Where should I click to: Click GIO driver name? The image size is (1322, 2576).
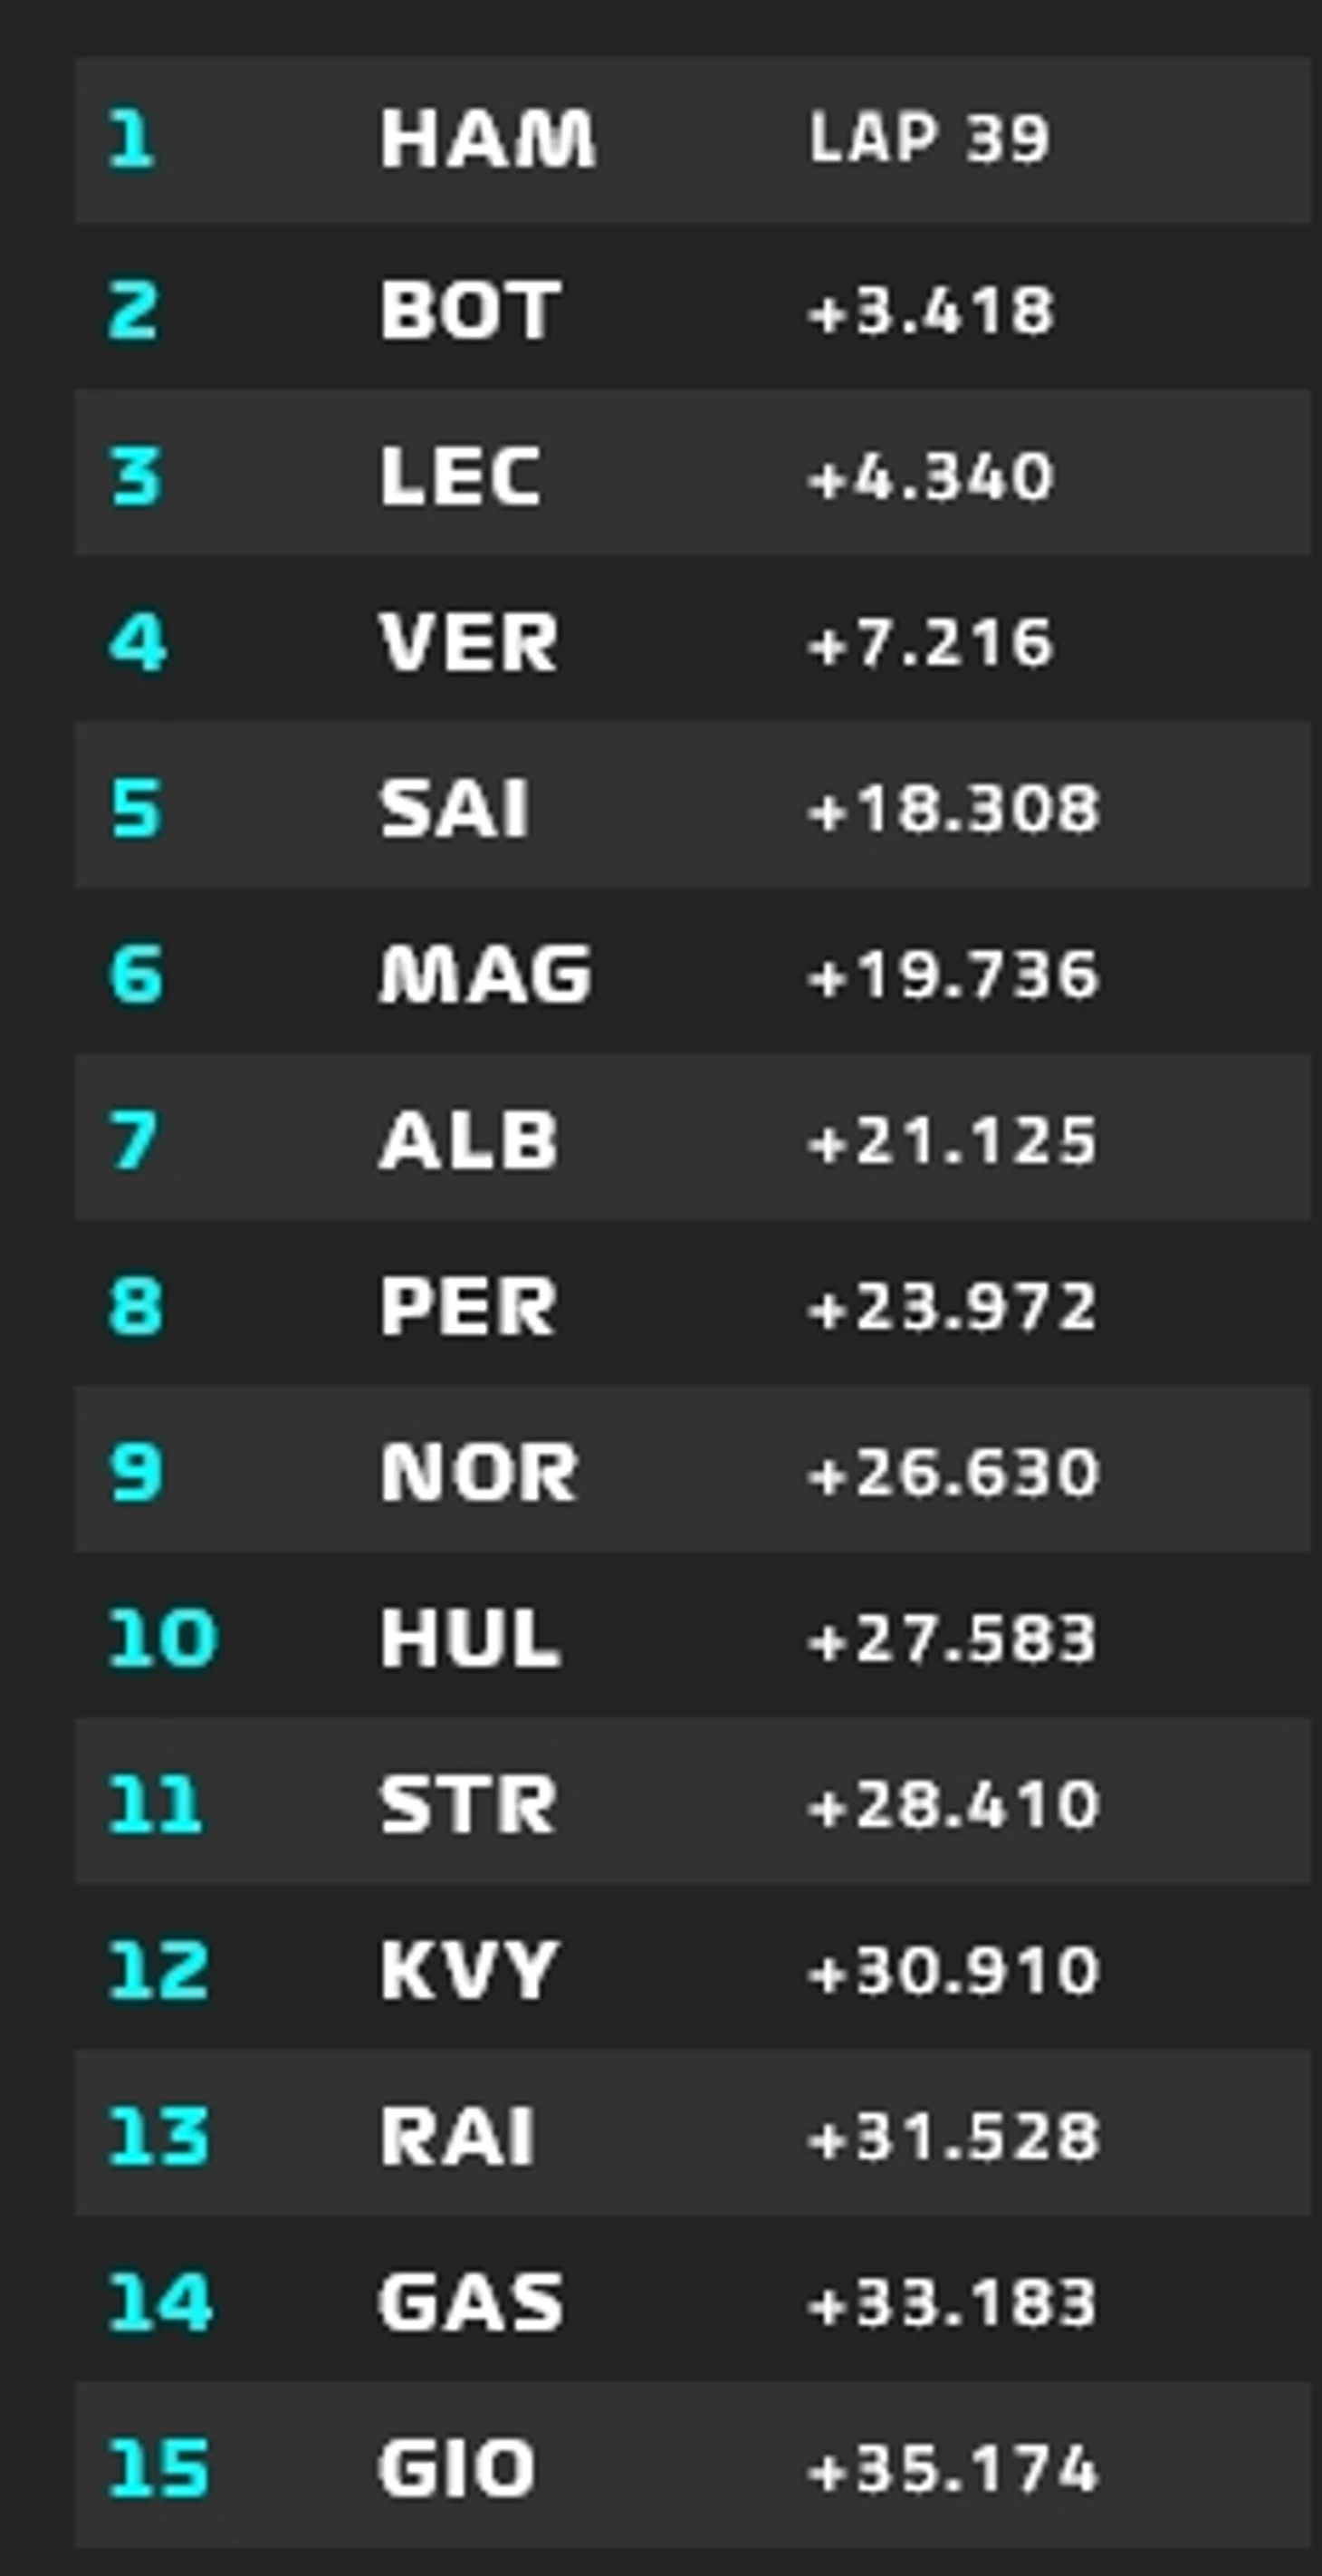coord(457,2467)
